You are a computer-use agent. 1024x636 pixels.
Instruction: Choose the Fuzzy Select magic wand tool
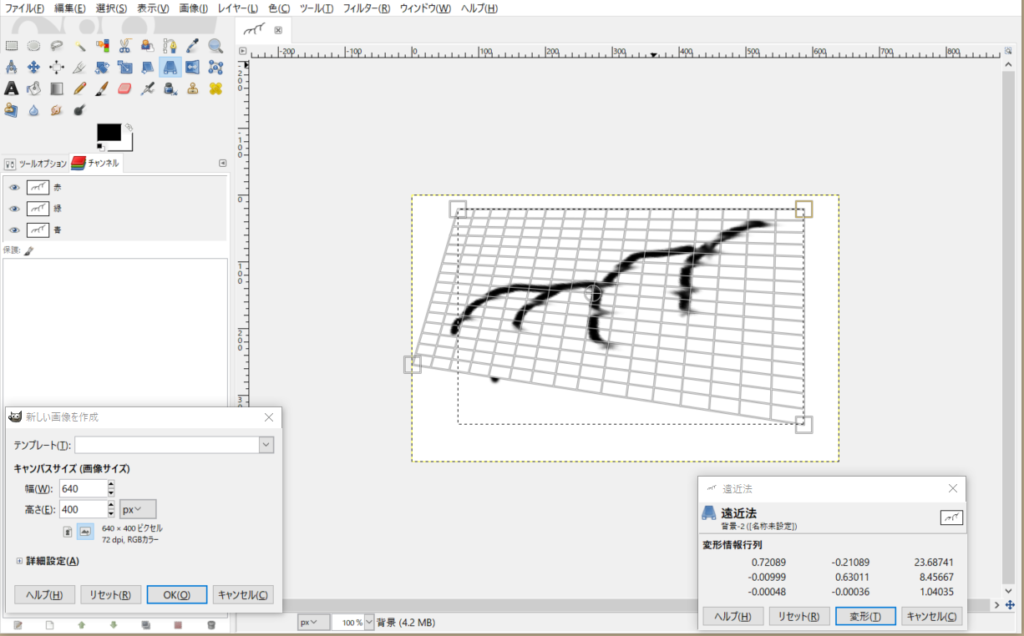coord(78,45)
